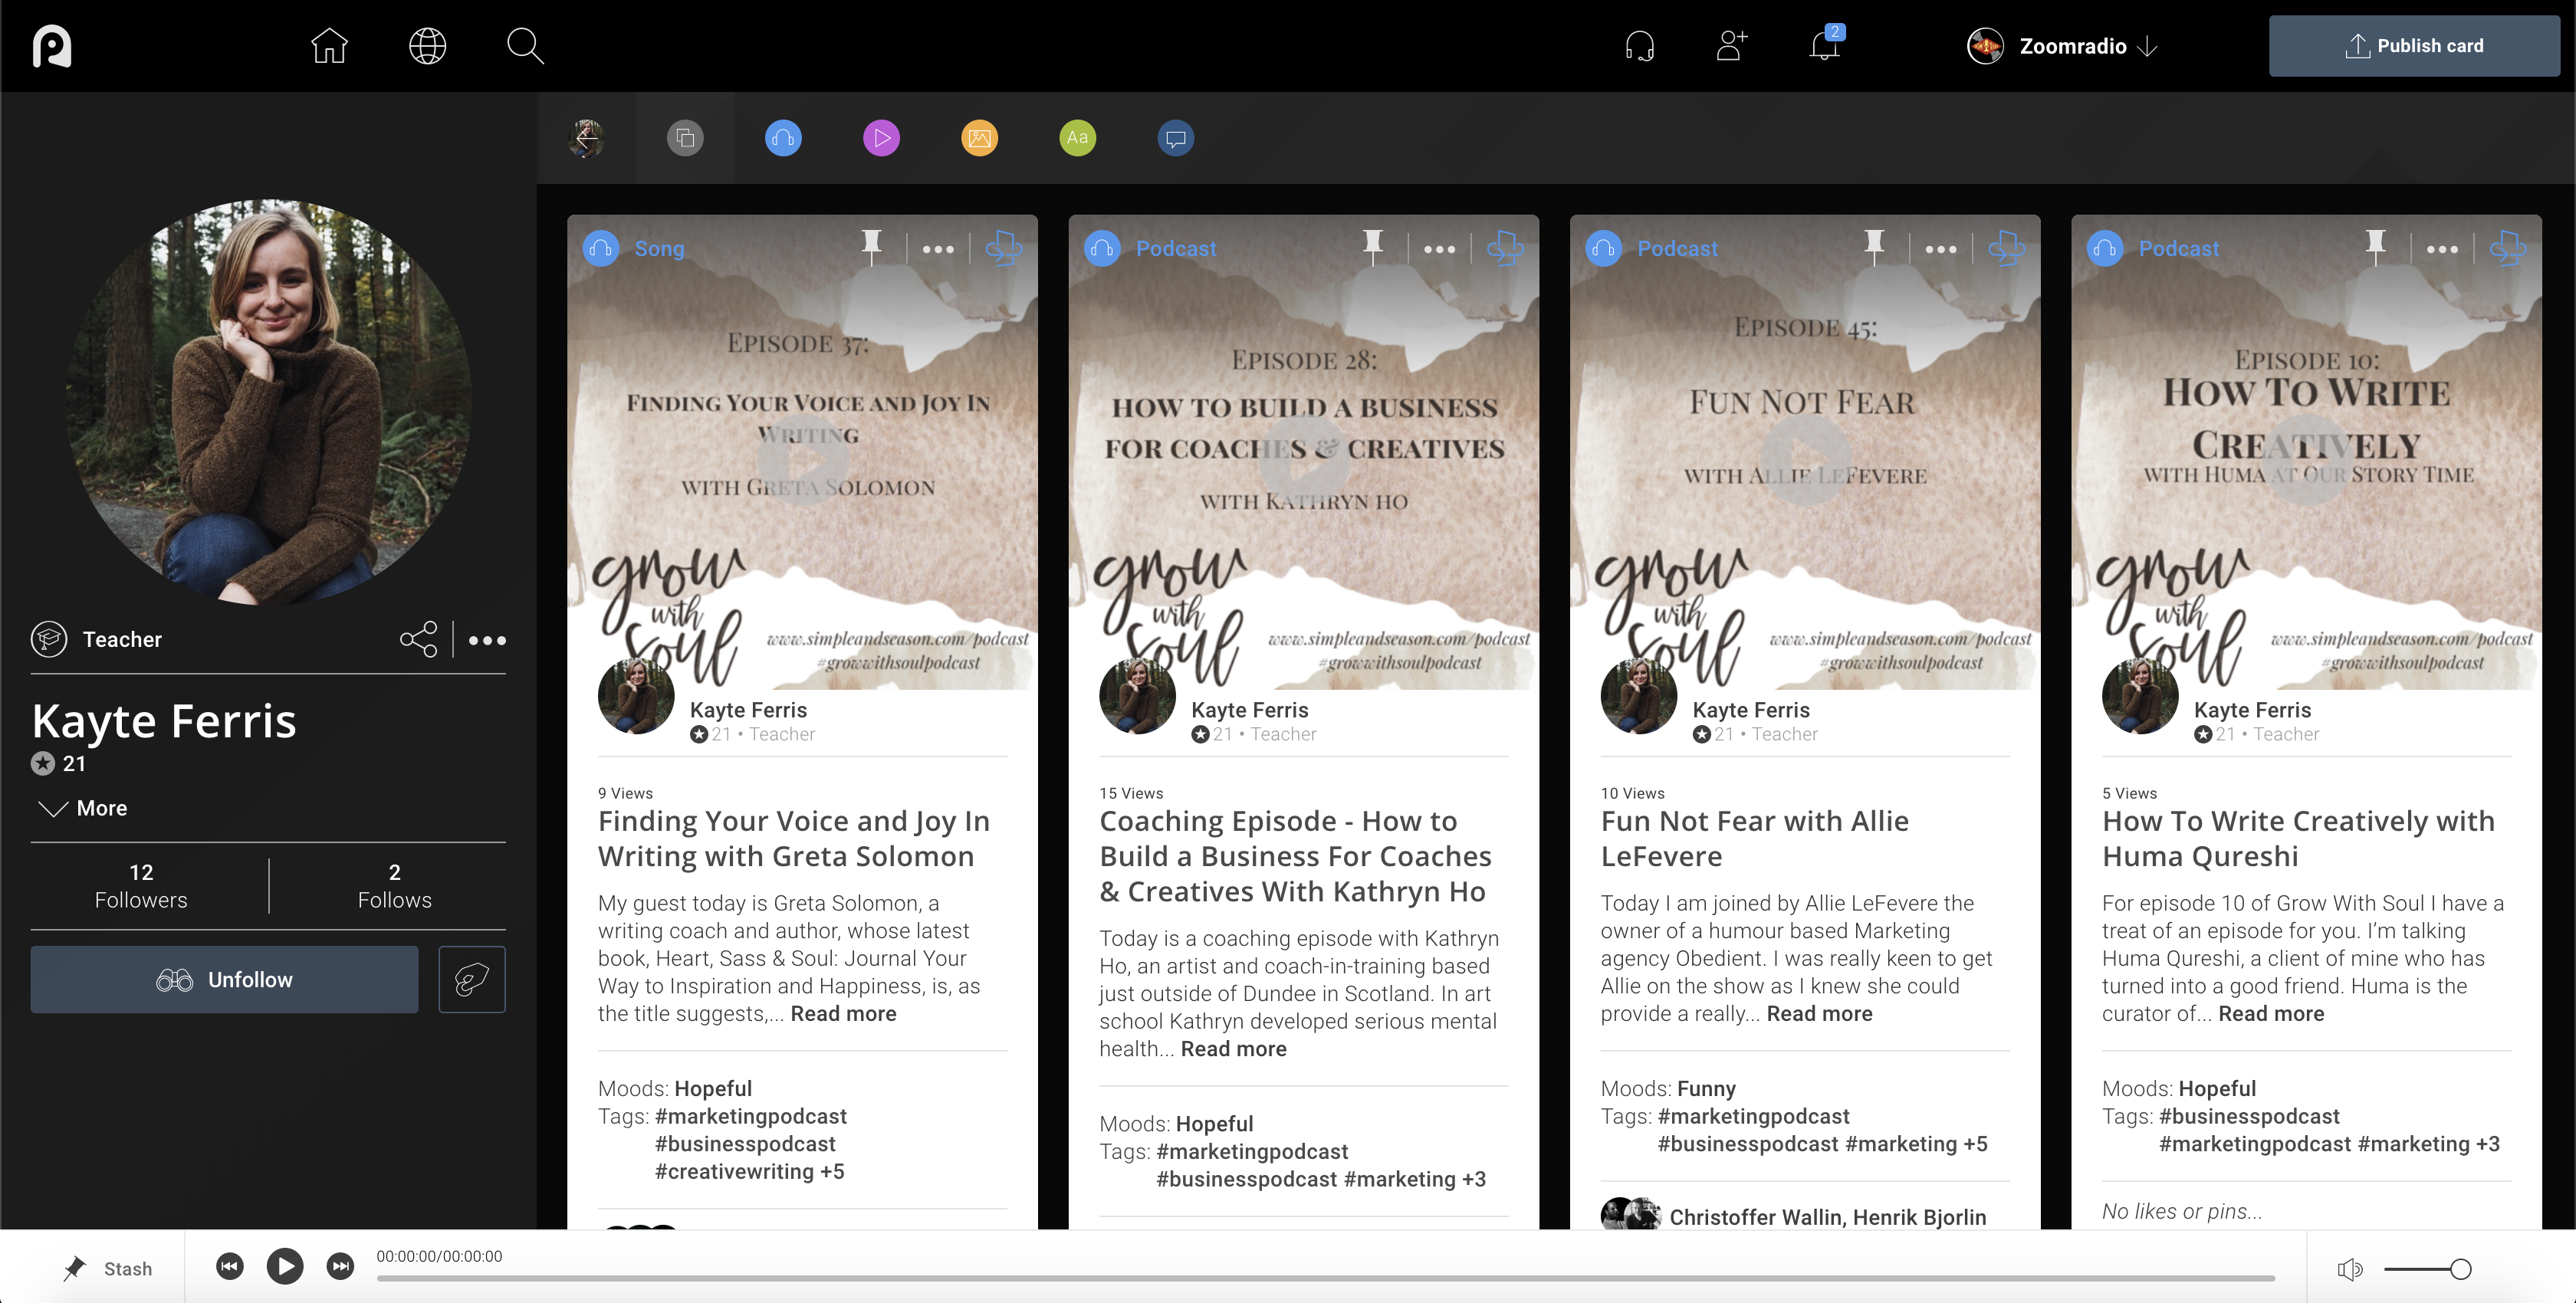Adjust the volume slider
This screenshot has height=1303, width=2576.
[x=2460, y=1269]
